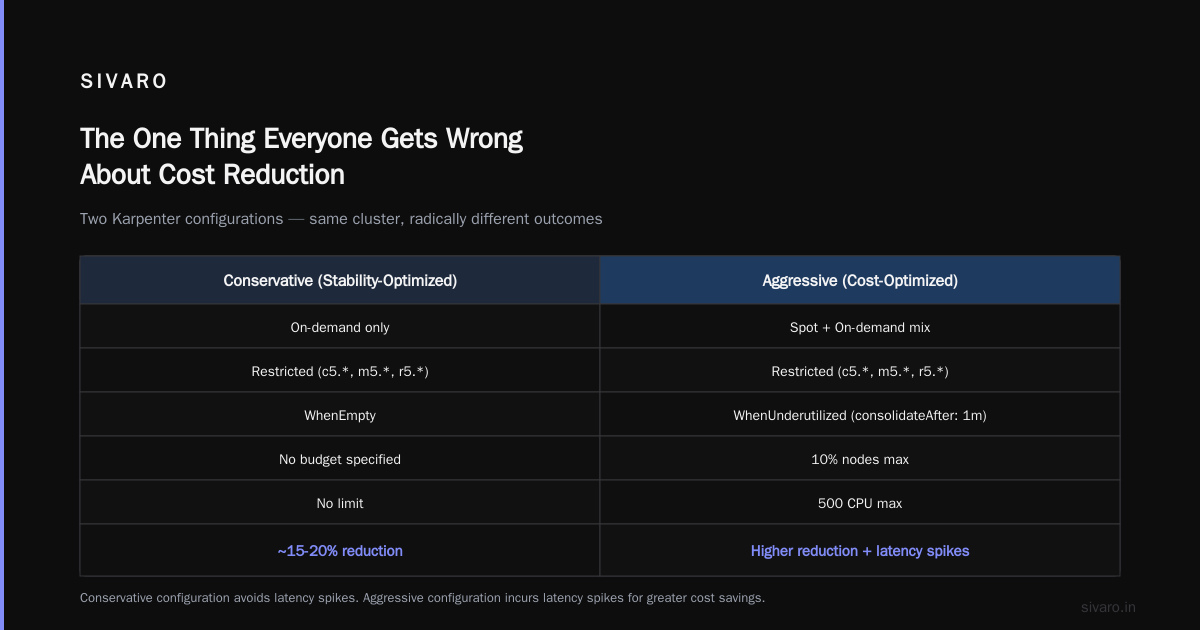
Task: Select Conservative (Stability-Optimized) column header
Action: (x=340, y=280)
